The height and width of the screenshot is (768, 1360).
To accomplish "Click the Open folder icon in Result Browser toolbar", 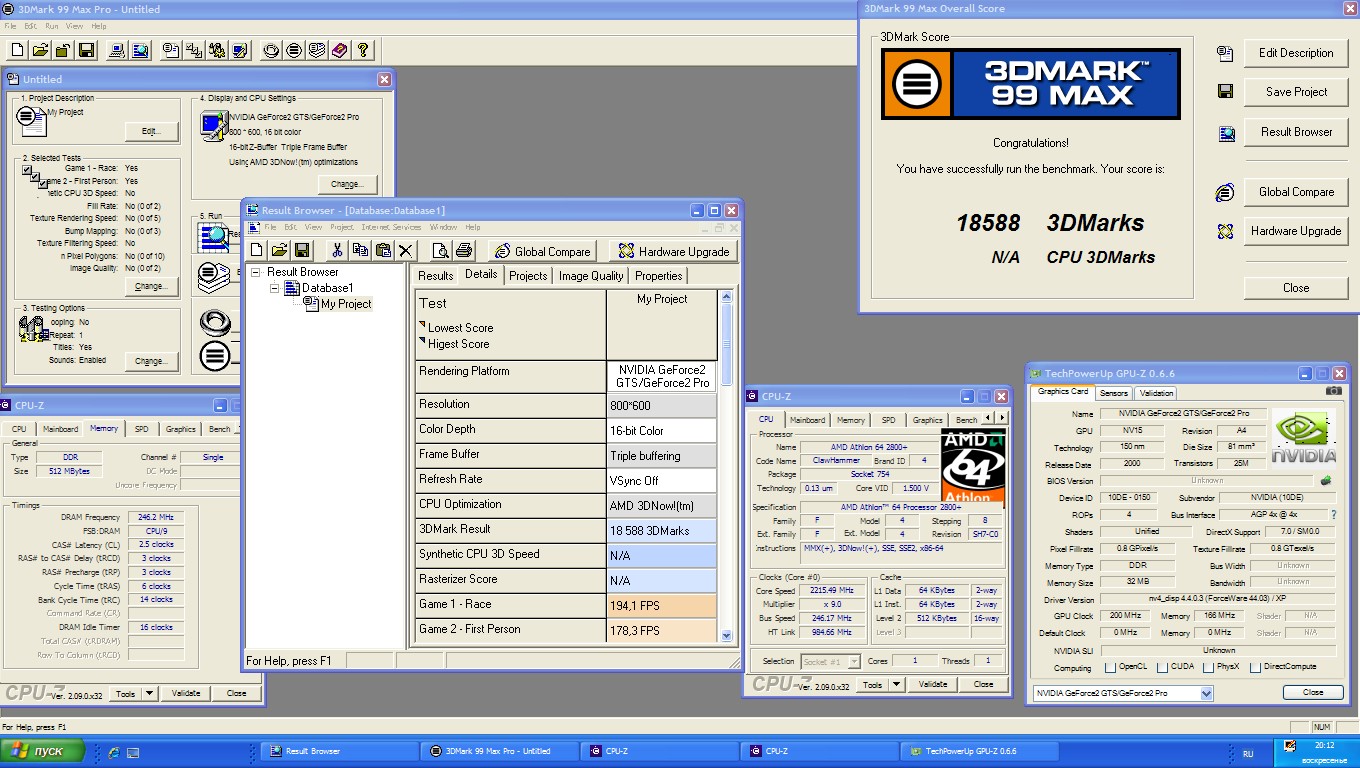I will (280, 250).
